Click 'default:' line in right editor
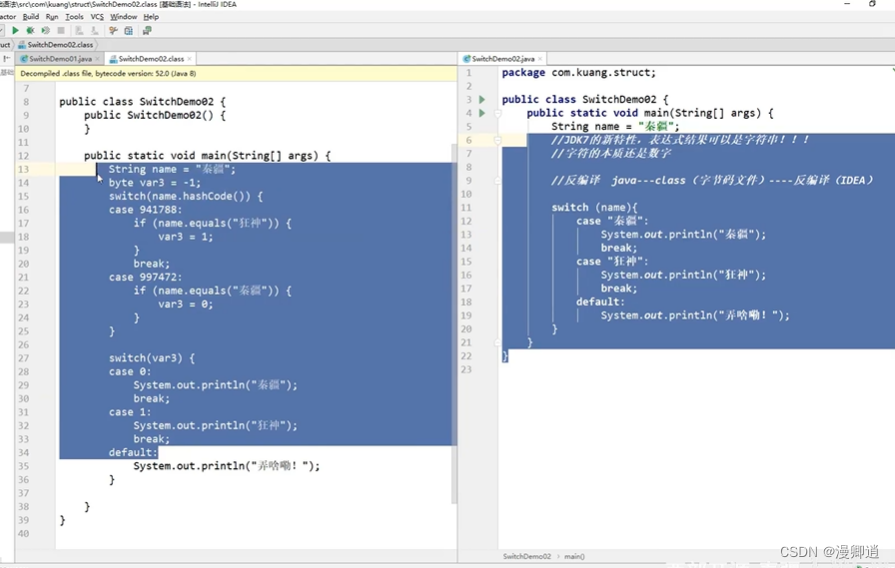 (600, 302)
